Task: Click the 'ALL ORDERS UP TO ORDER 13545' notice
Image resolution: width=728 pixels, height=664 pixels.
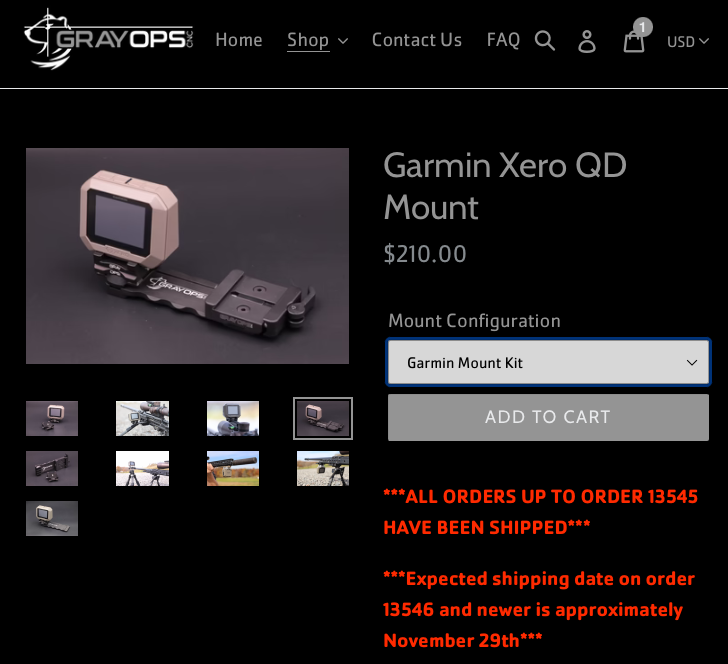Action: point(540,512)
